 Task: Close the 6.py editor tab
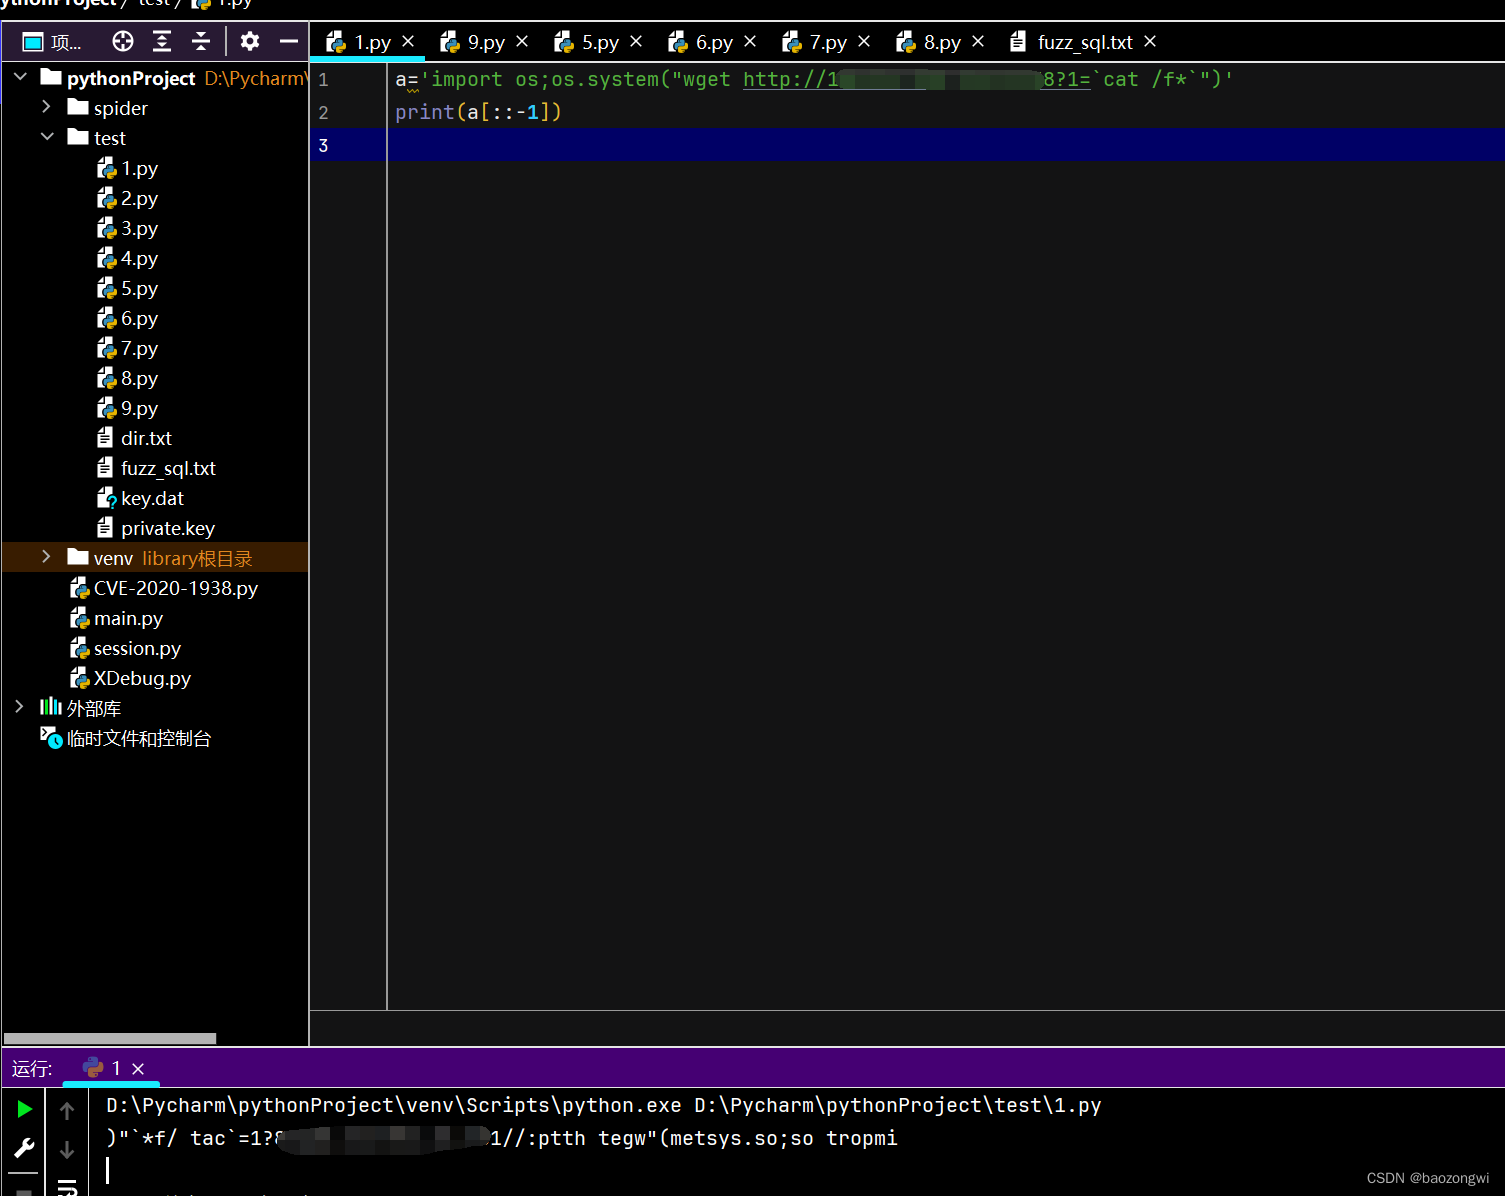pos(750,41)
